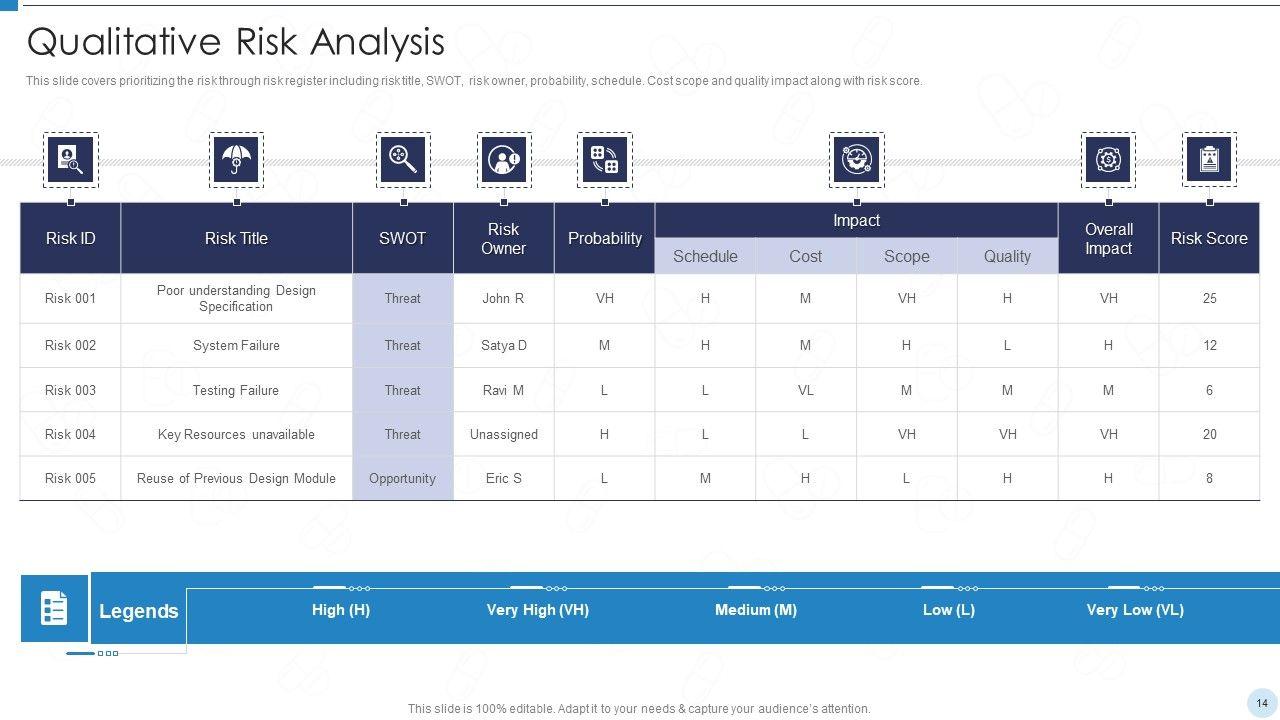Click the Risk Score column header

click(x=1209, y=238)
